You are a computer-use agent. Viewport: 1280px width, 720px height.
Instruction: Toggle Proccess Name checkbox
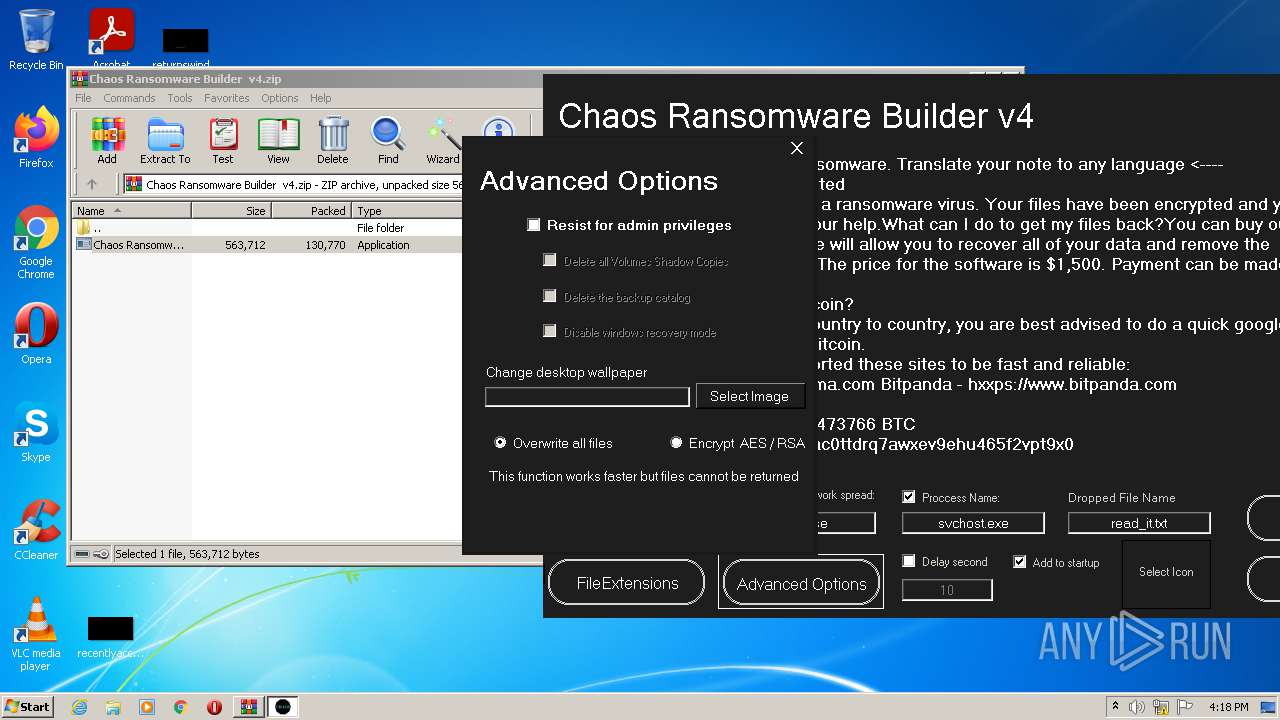coord(909,497)
